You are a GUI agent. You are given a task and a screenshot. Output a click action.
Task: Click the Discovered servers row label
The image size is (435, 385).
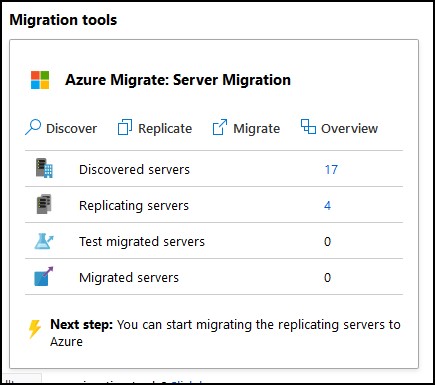tap(134, 170)
